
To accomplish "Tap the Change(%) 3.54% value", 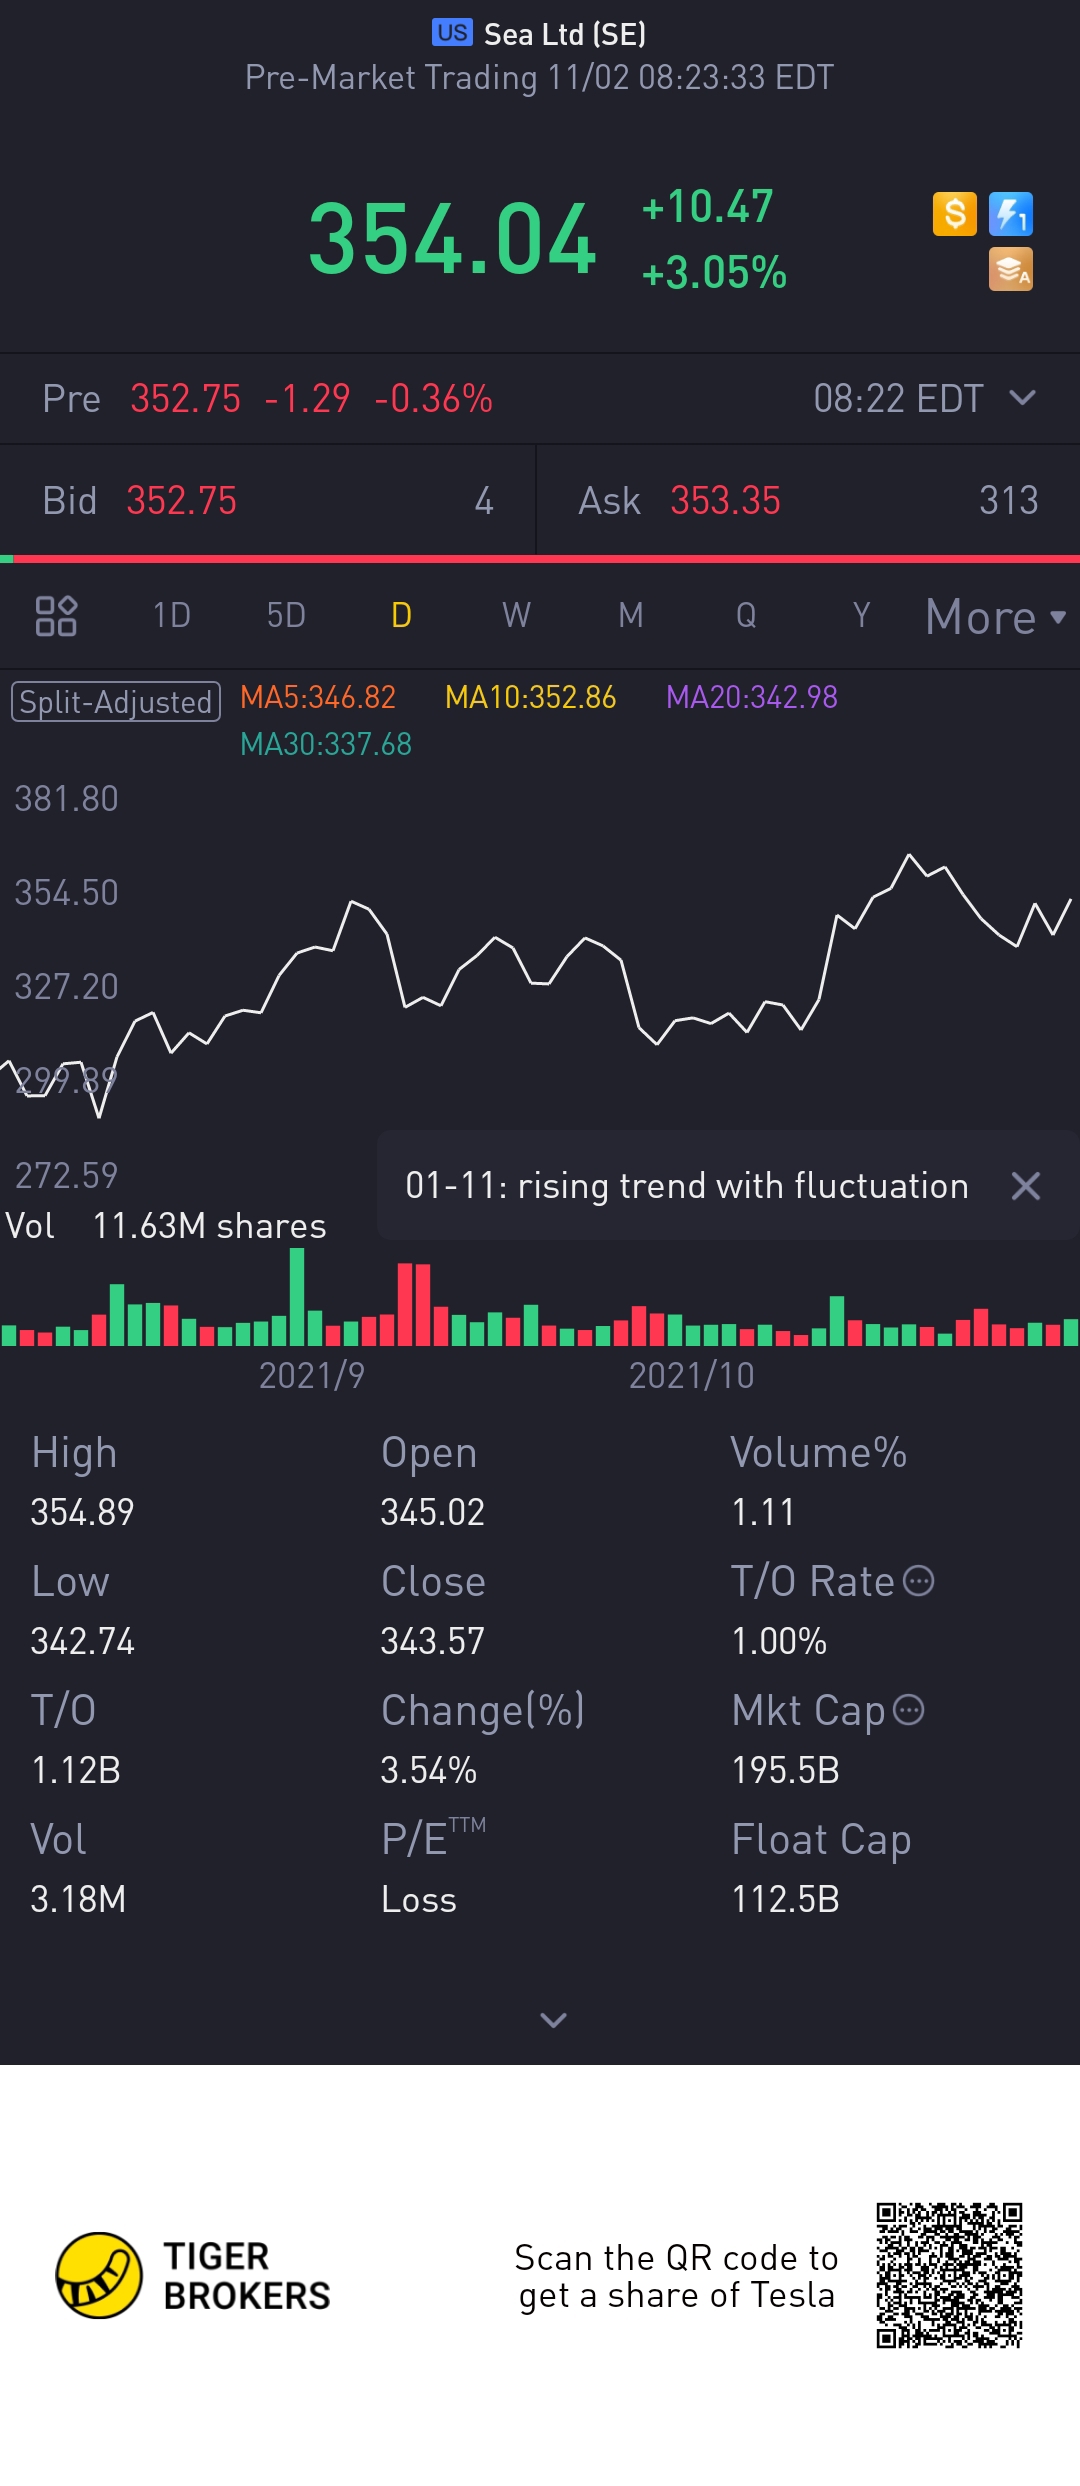I will click(428, 1770).
